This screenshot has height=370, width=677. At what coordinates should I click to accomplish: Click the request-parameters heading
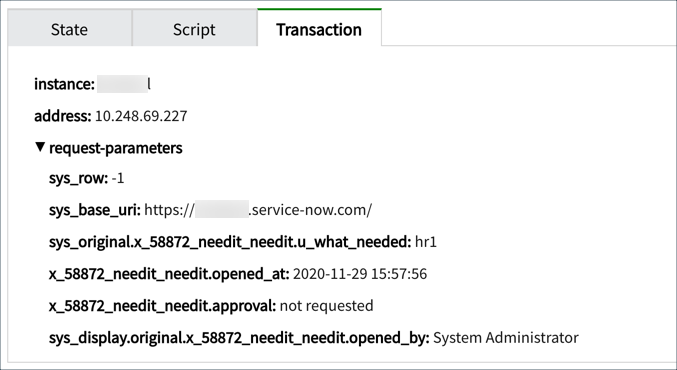[x=116, y=148]
